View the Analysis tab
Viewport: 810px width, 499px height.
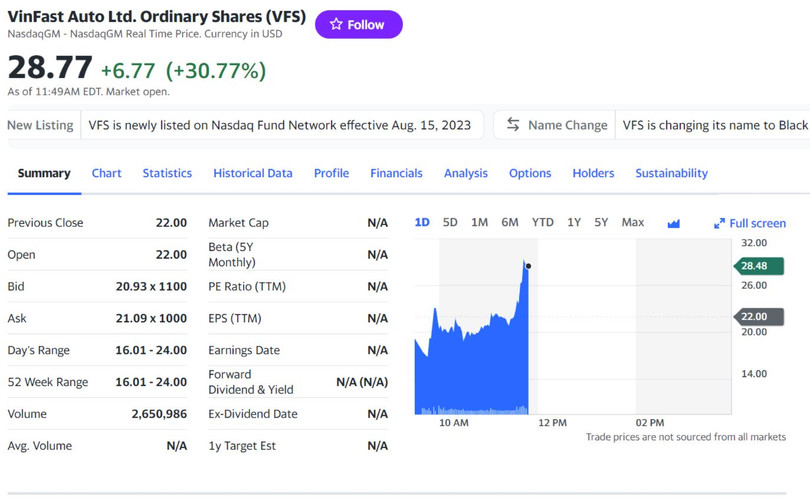point(465,173)
